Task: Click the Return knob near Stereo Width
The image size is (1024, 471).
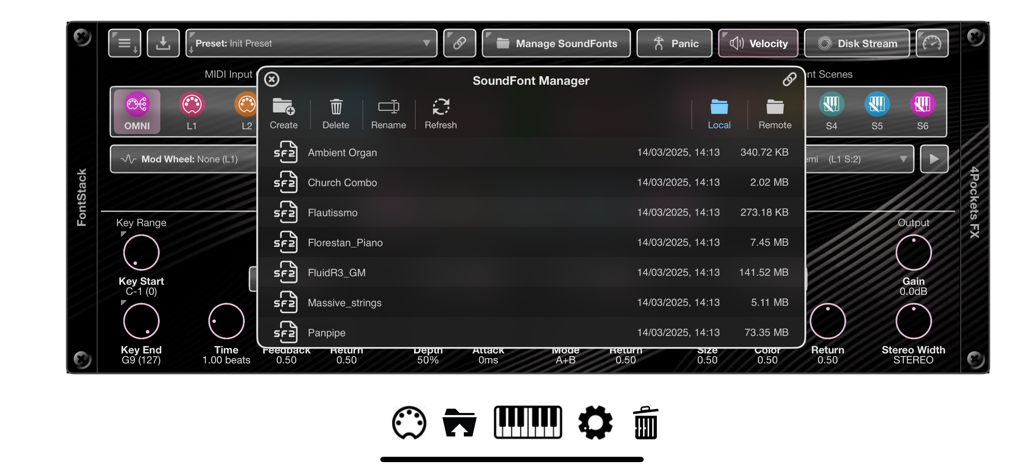Action: point(827,321)
